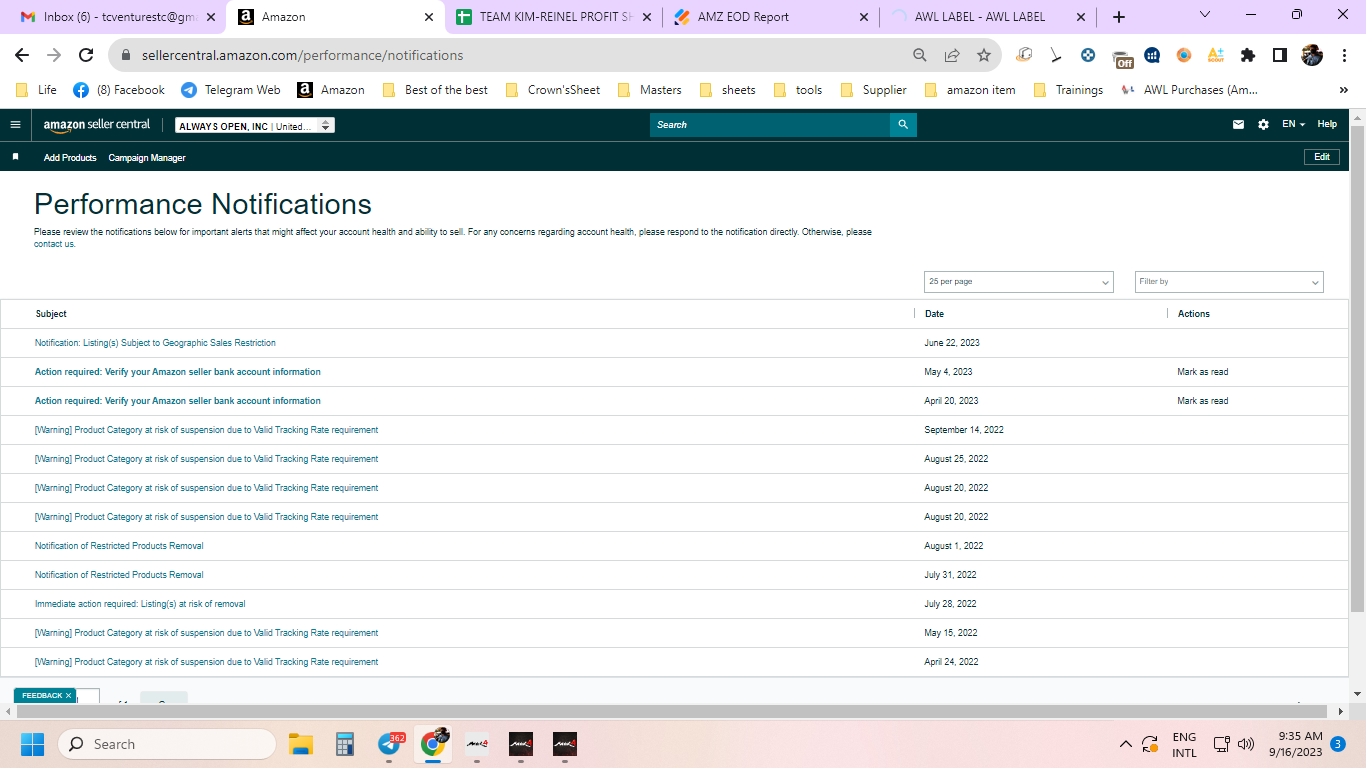Open the Chrome Extensions puzzle icon
The image size is (1366, 768).
pos(1248,55)
